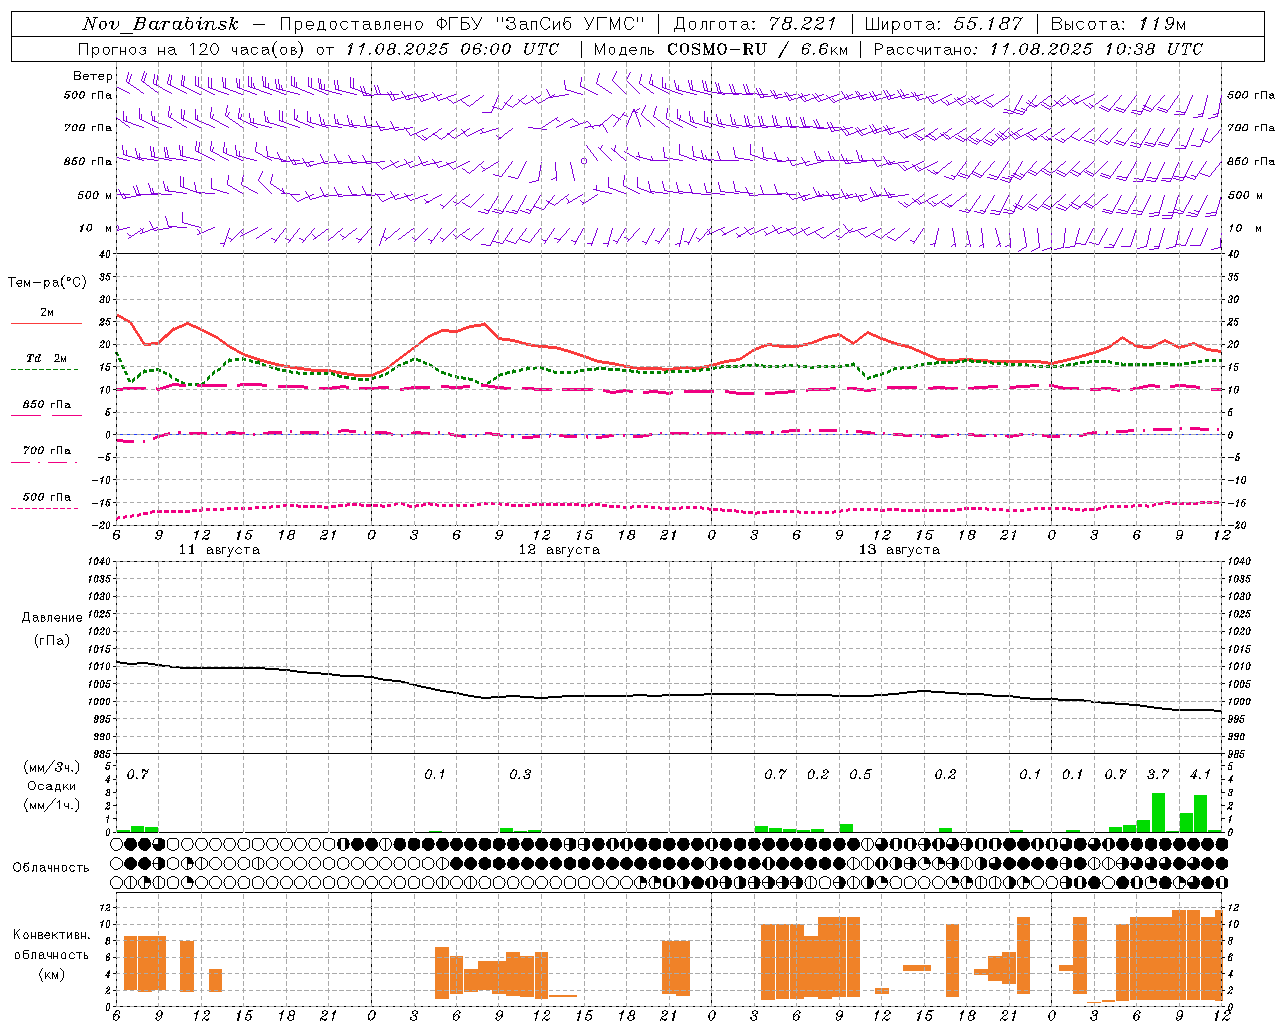Click the 4.1 precipitation amount
Screen dimensions: 1280x1024
(1201, 774)
